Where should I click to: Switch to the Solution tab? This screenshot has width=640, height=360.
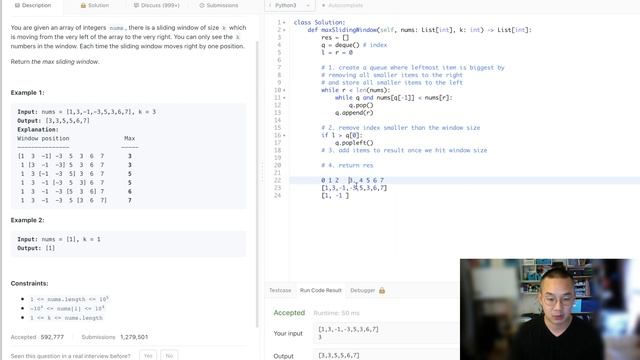(x=94, y=5)
